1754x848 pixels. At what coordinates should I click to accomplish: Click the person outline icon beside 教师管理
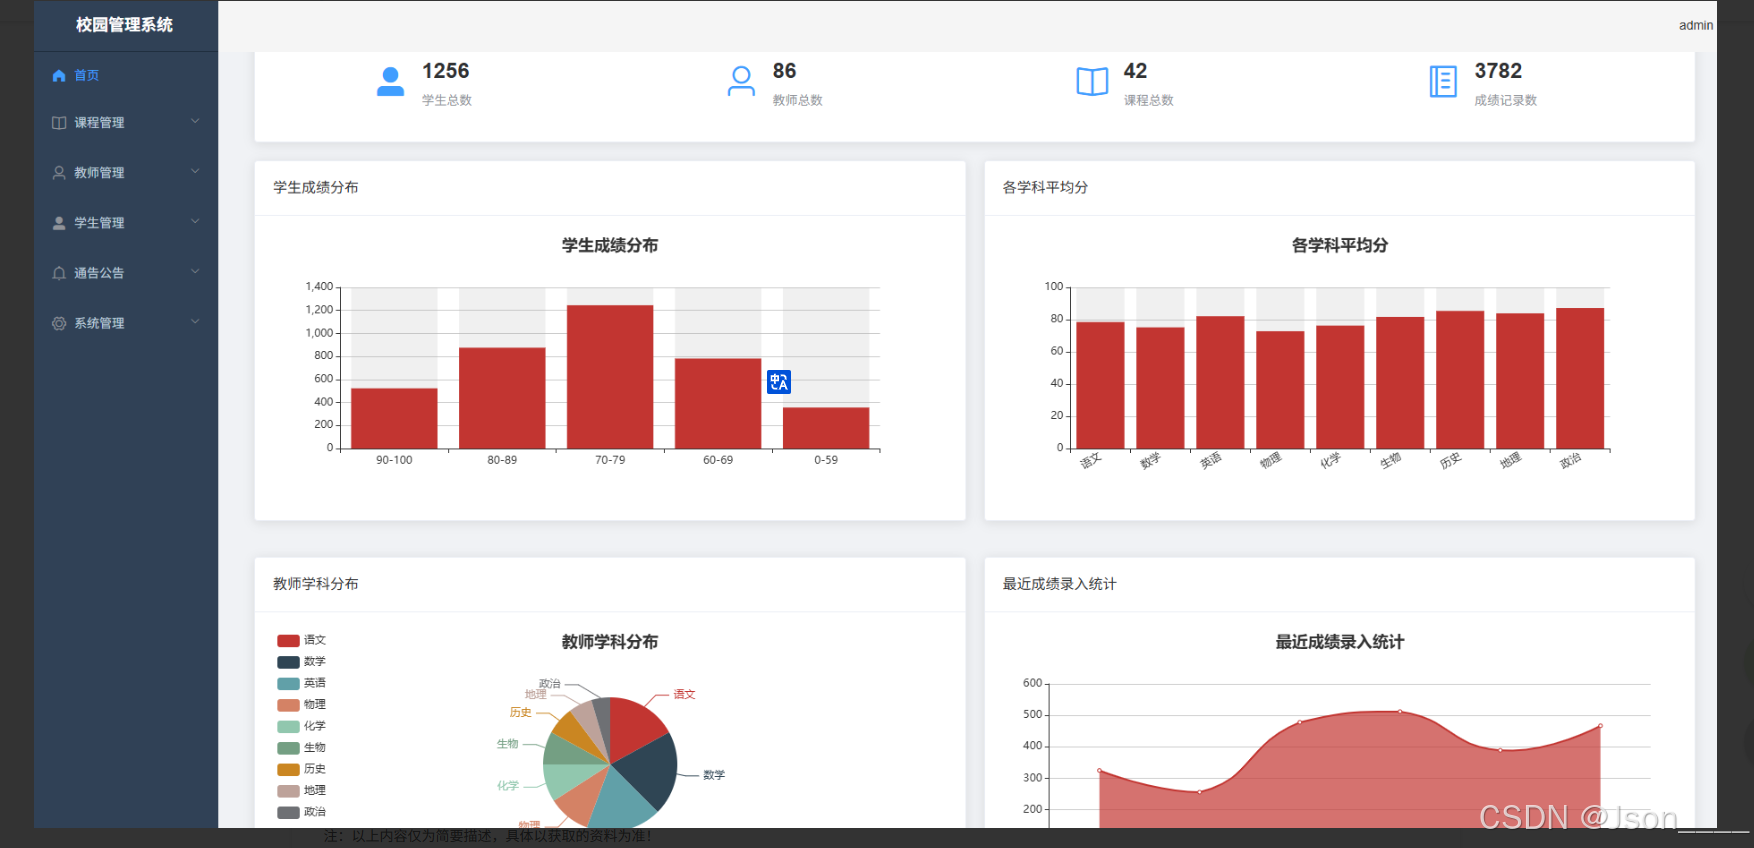[x=59, y=173]
